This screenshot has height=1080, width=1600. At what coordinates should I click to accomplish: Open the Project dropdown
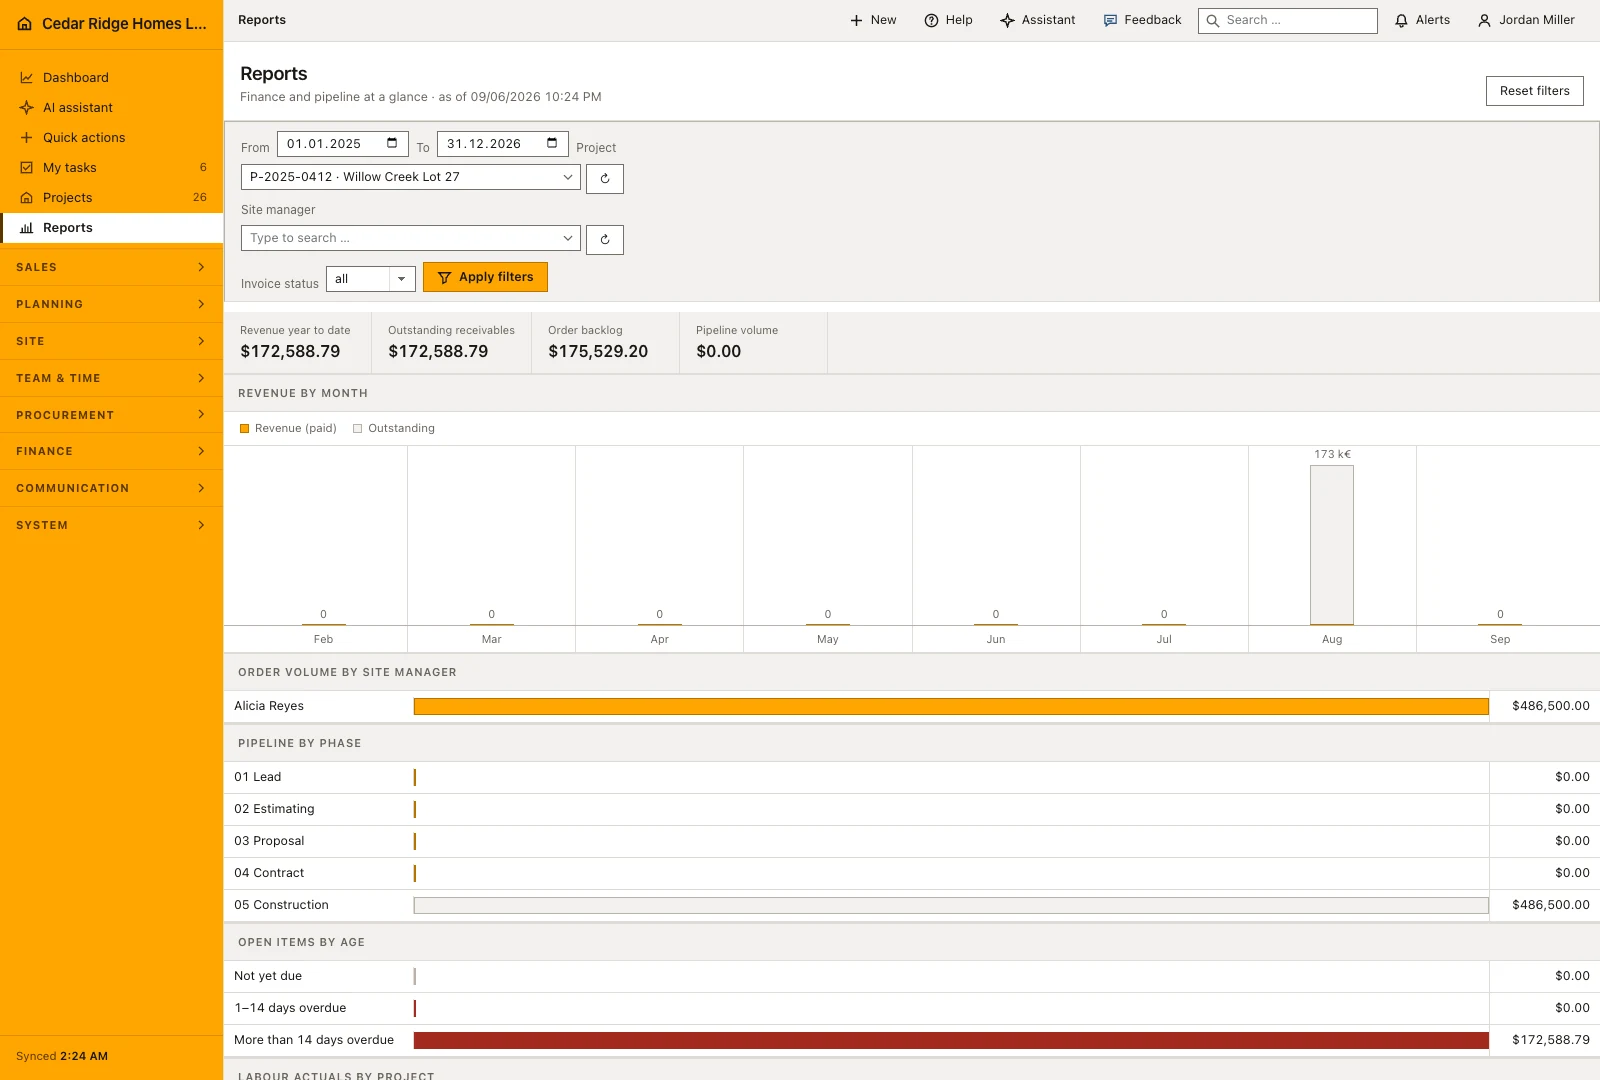411,177
